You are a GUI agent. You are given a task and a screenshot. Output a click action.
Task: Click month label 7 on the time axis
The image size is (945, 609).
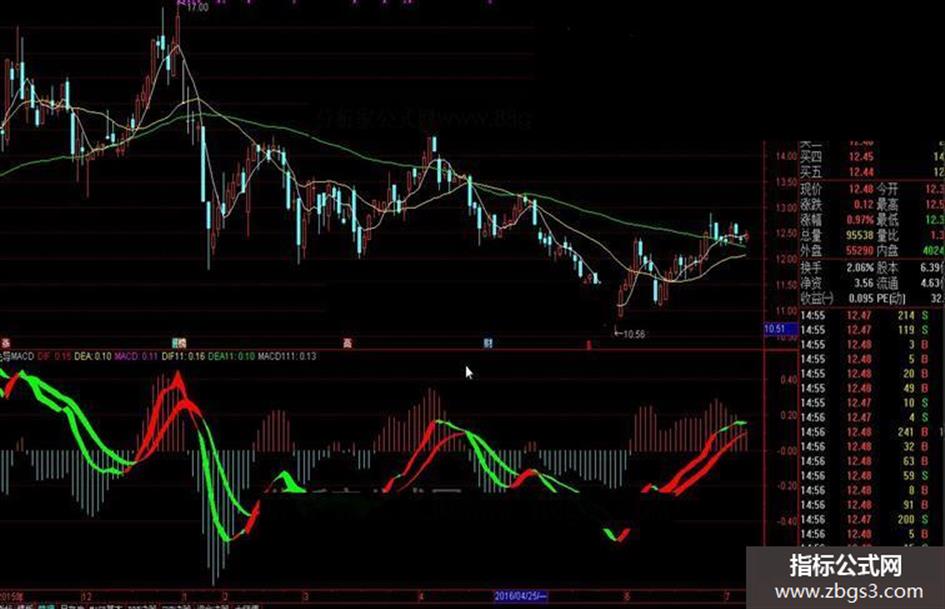(x=727, y=597)
